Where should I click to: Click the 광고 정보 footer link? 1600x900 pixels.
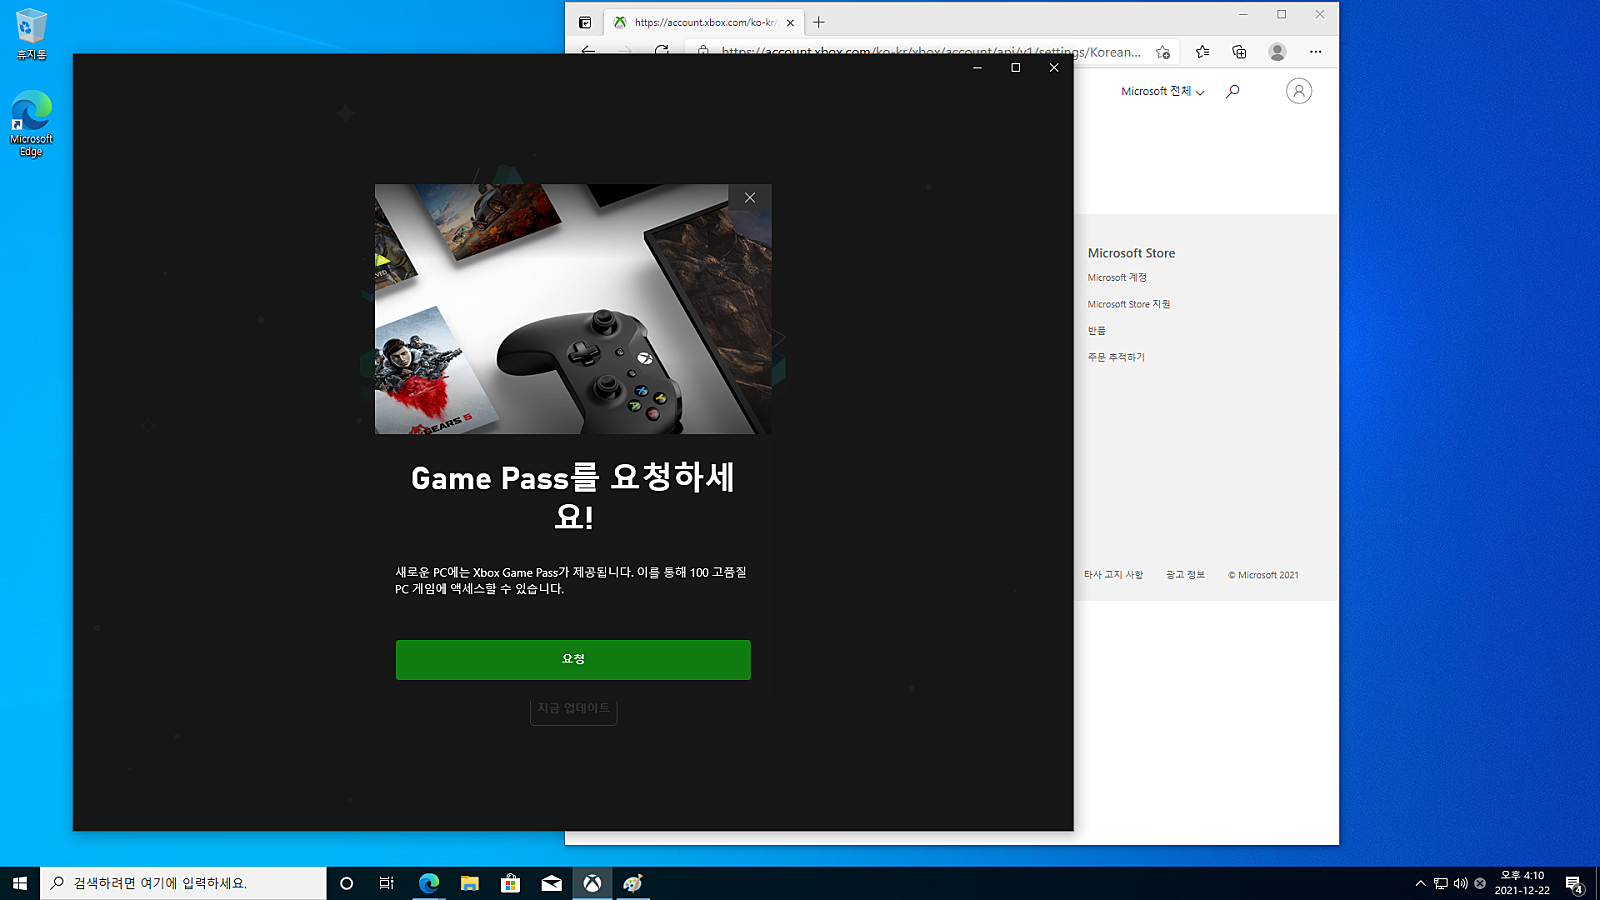[x=1185, y=575]
